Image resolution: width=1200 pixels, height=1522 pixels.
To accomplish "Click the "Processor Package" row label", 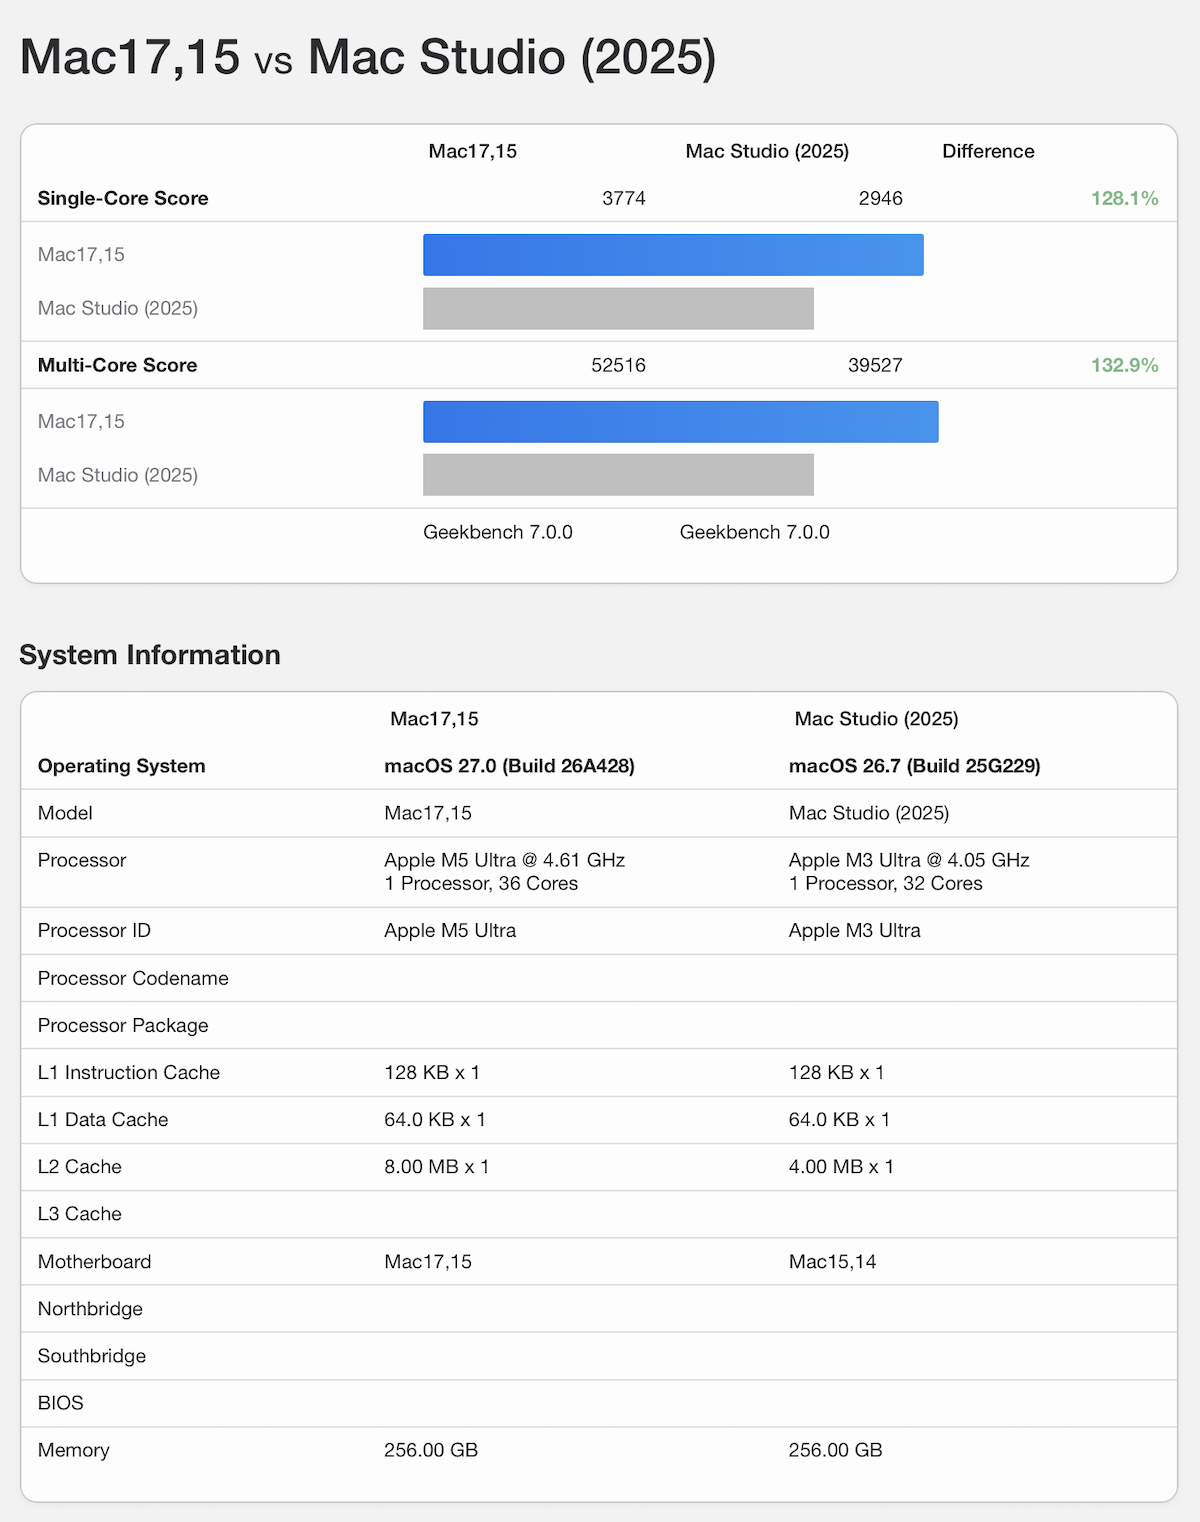I will tap(123, 1025).
